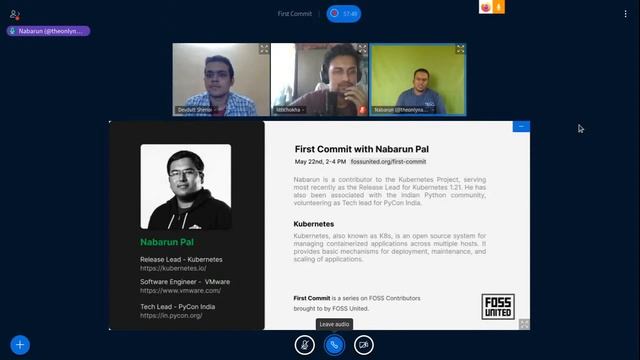Screen dimensions: 640x360
Task: Click the https://in.pycon.org/ link
Action: pos(171,316)
